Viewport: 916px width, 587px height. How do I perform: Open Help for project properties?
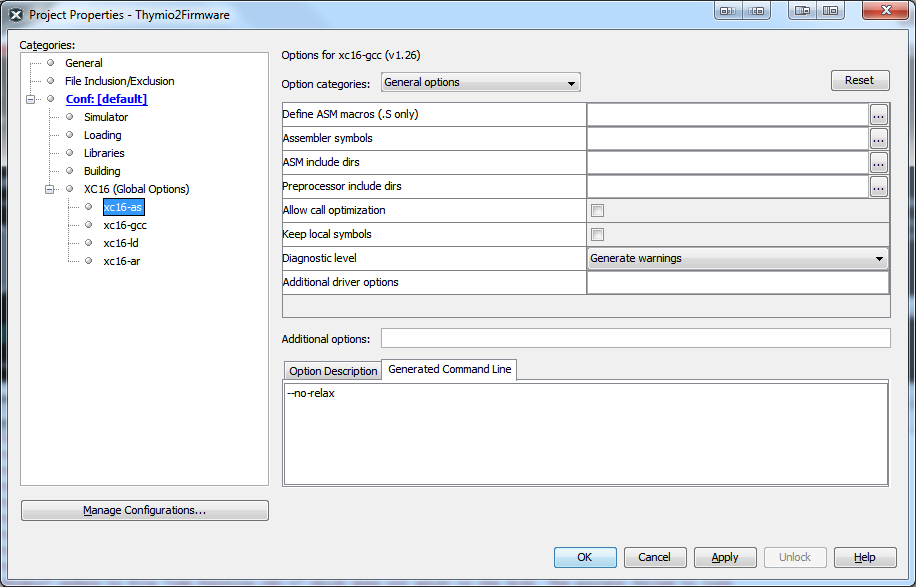click(865, 557)
